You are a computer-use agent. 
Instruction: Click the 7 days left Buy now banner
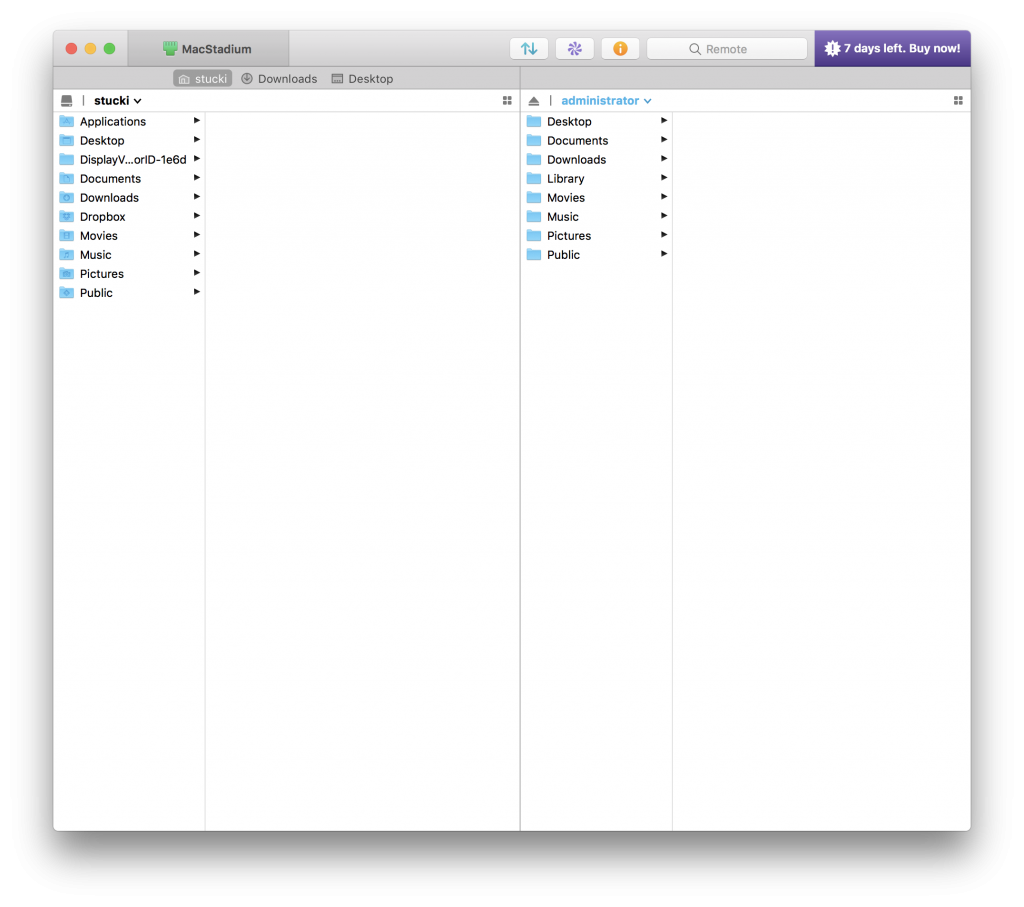(892, 48)
